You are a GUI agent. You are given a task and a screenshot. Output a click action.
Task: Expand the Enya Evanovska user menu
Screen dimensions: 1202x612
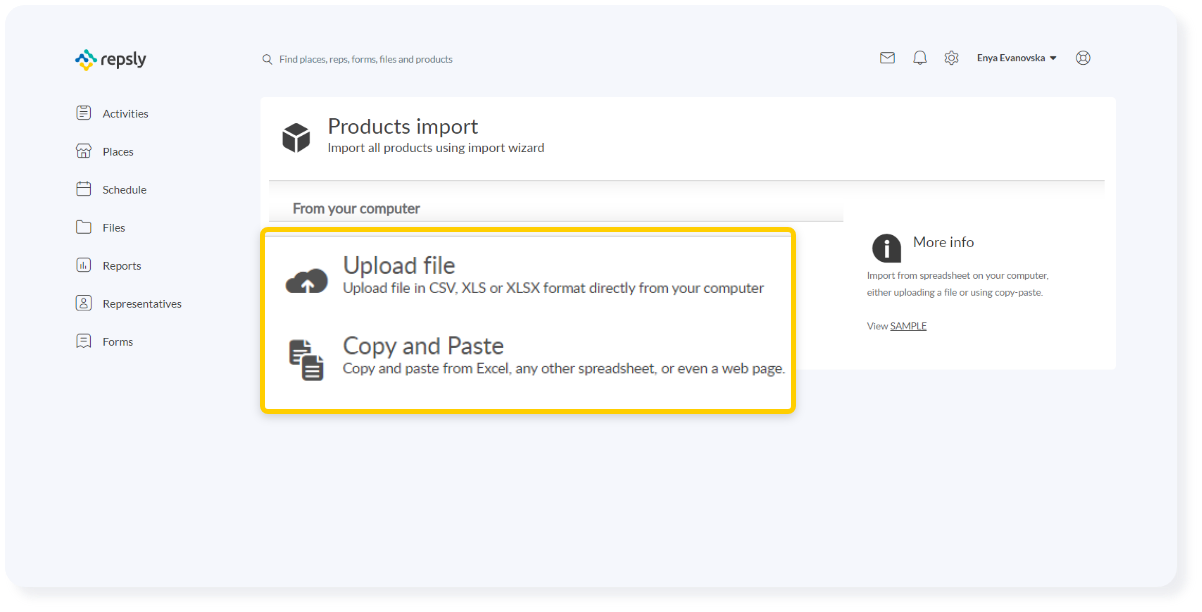(1017, 58)
